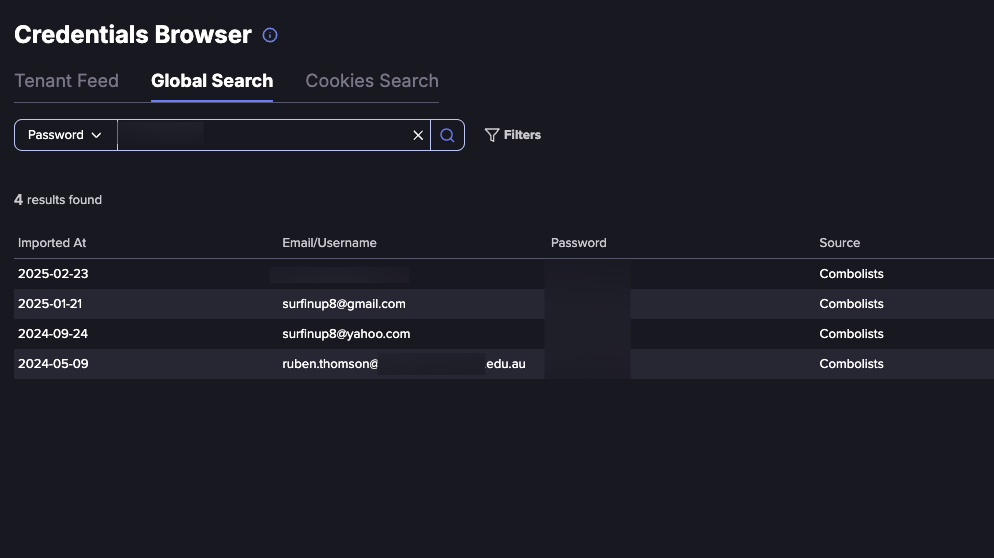
Task: Expand the chevron beside Password selector
Action: [96, 135]
